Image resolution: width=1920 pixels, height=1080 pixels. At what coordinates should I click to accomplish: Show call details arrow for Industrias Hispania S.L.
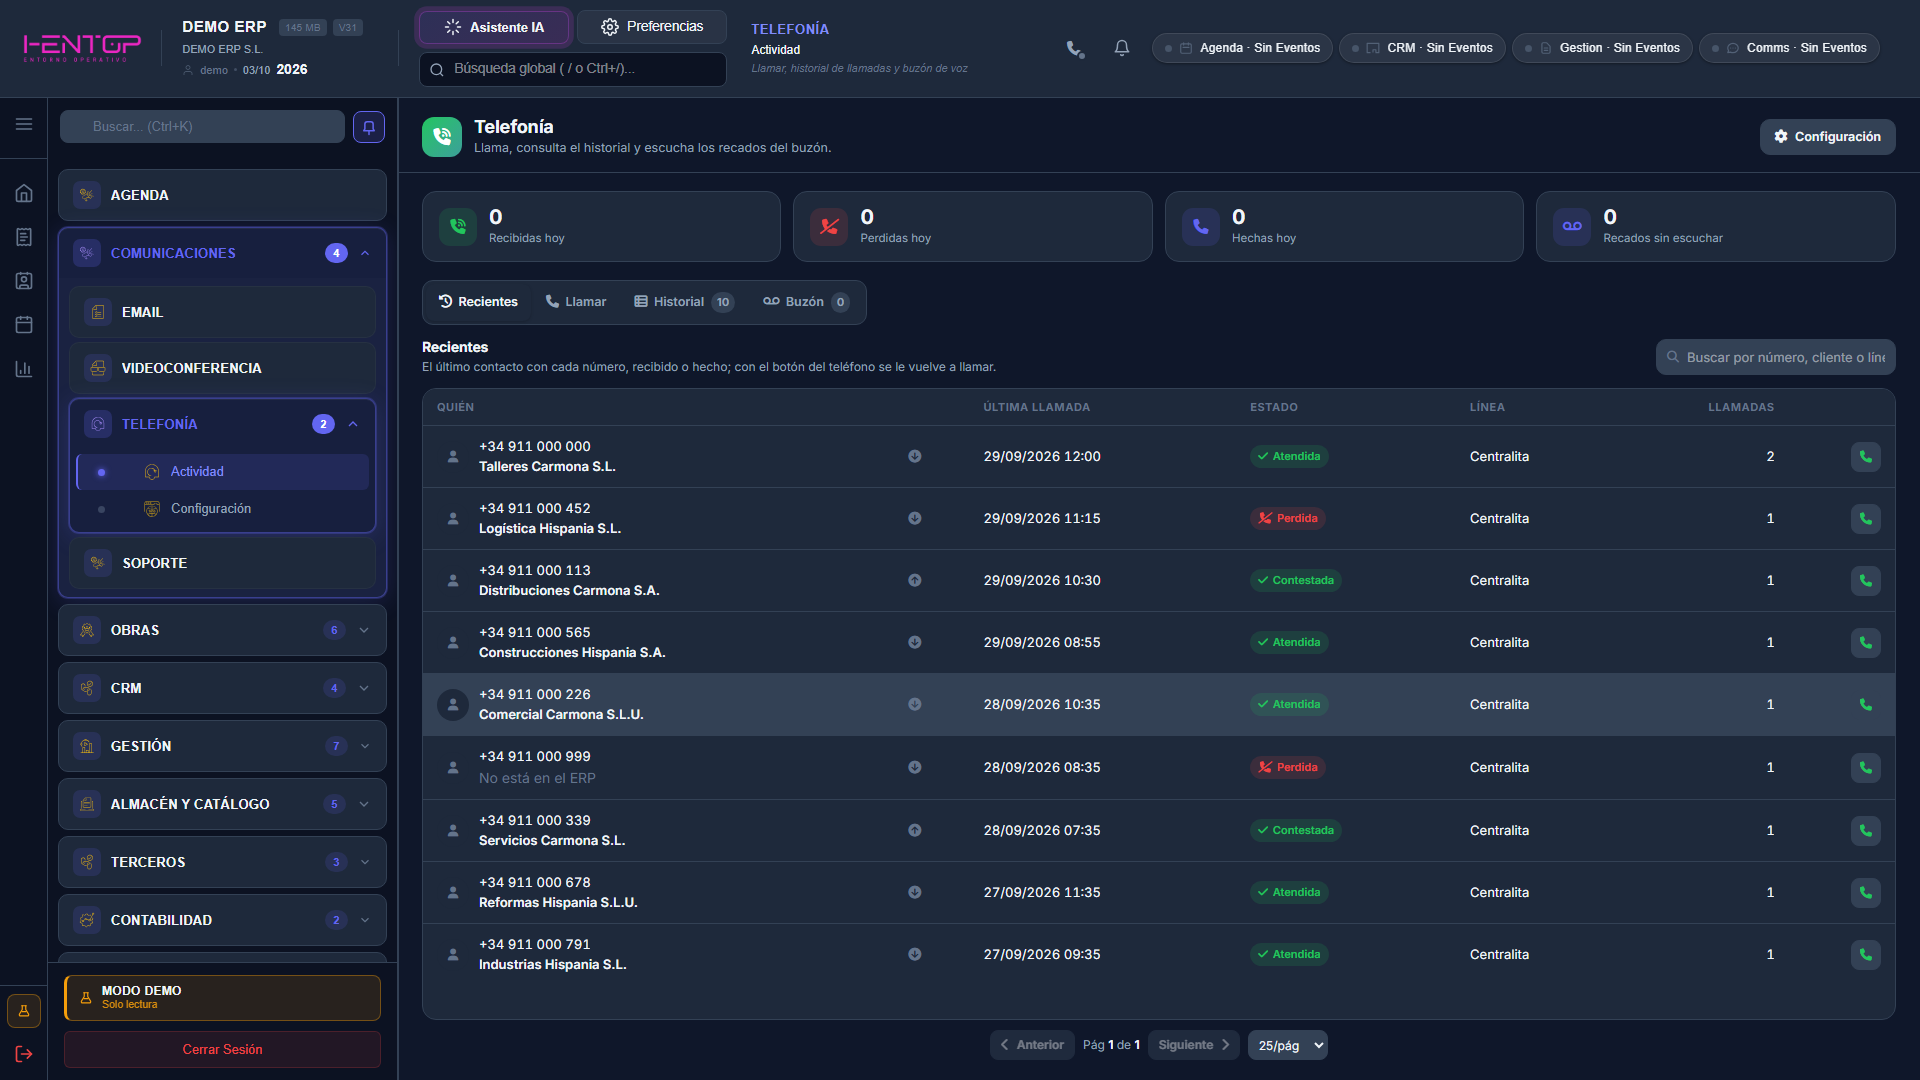[914, 955]
